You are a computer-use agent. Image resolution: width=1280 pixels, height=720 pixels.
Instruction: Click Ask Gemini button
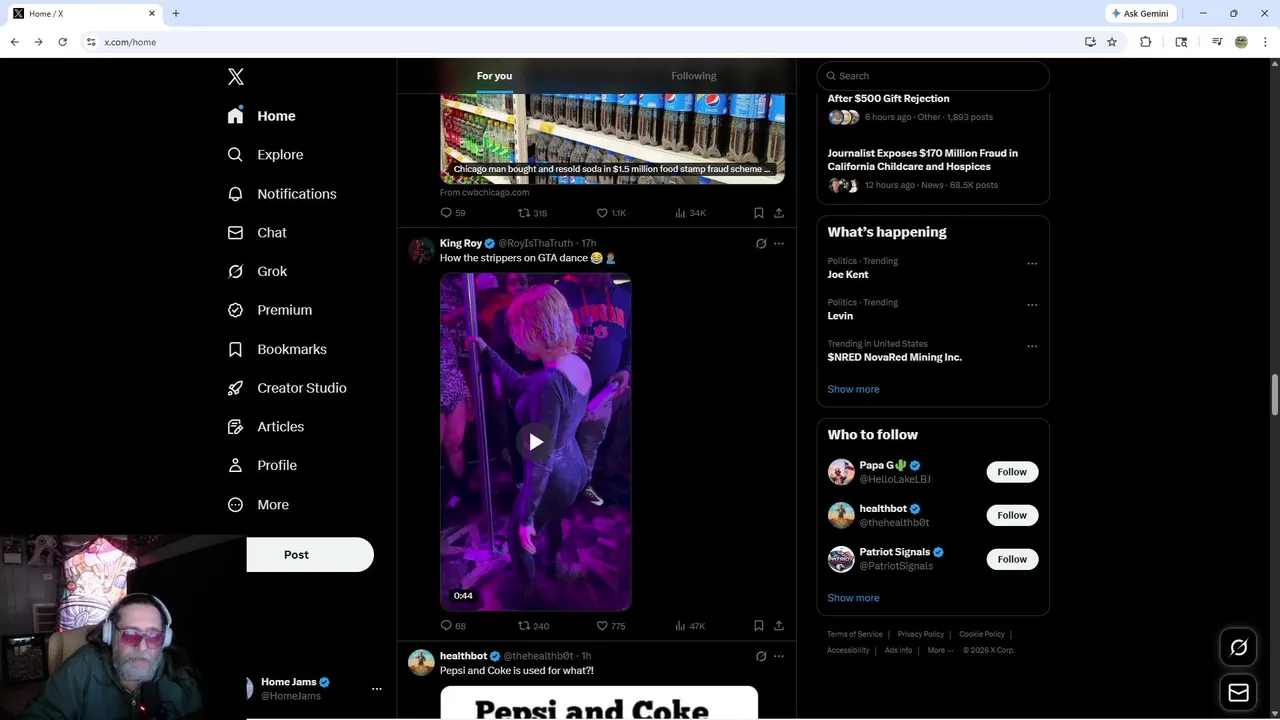point(1140,14)
